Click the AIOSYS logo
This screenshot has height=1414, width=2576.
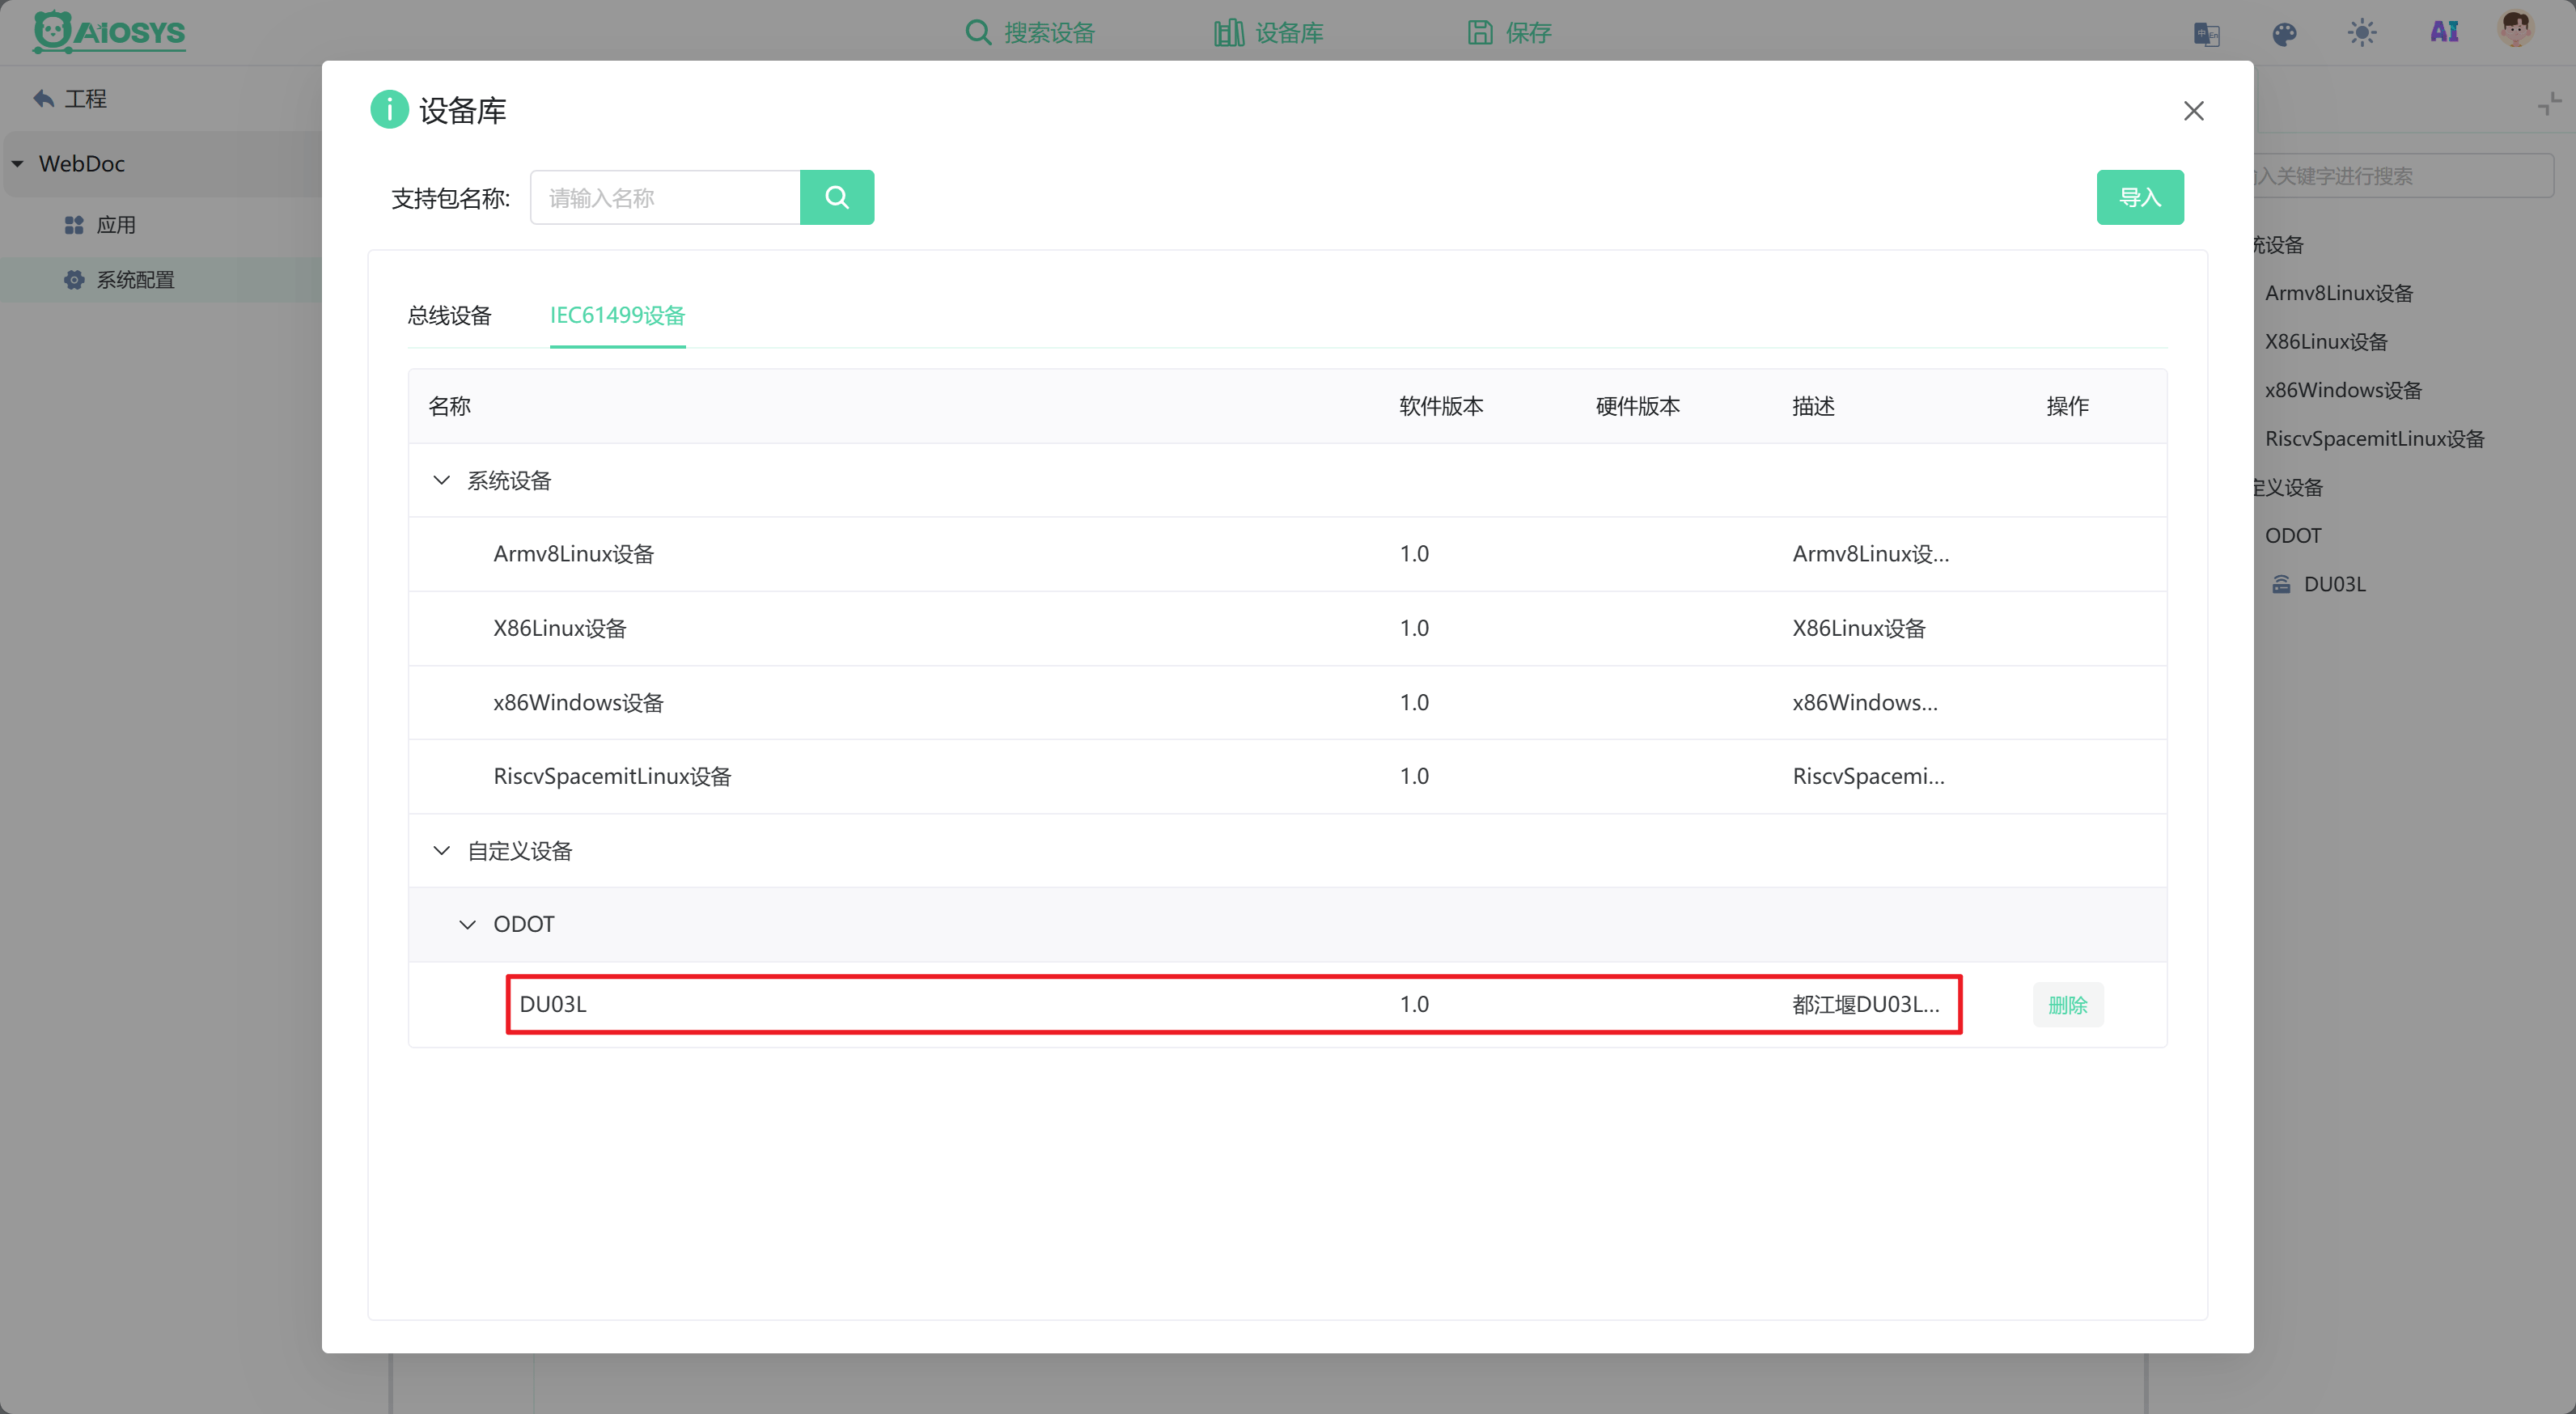coord(109,32)
